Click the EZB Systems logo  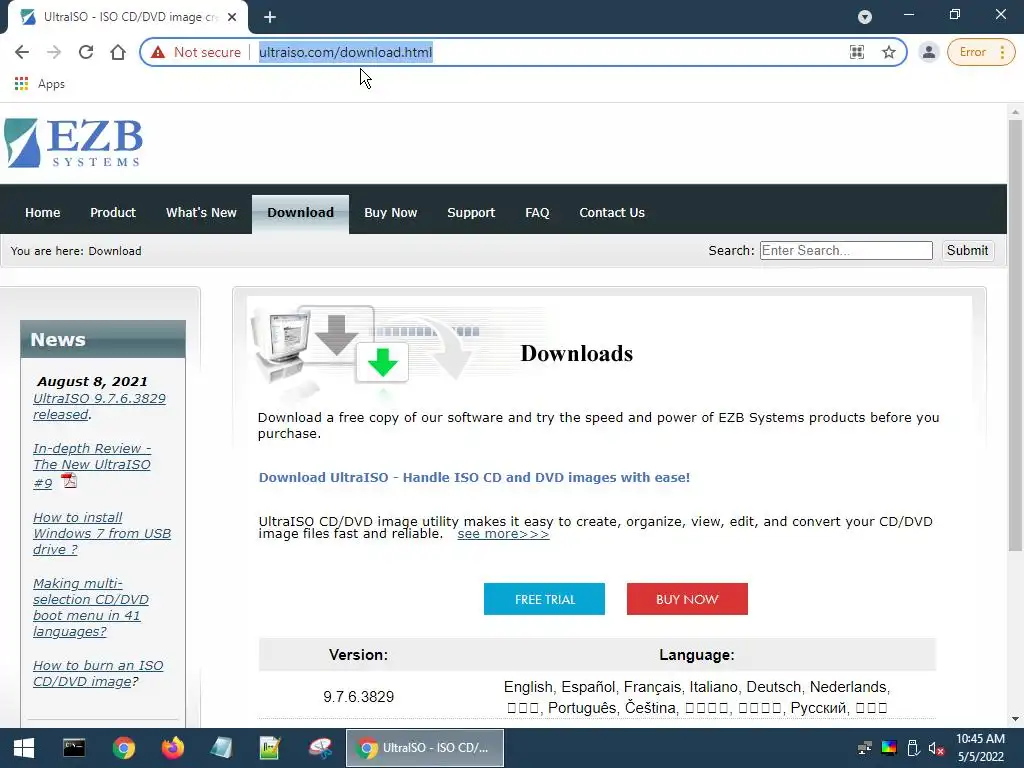73,143
